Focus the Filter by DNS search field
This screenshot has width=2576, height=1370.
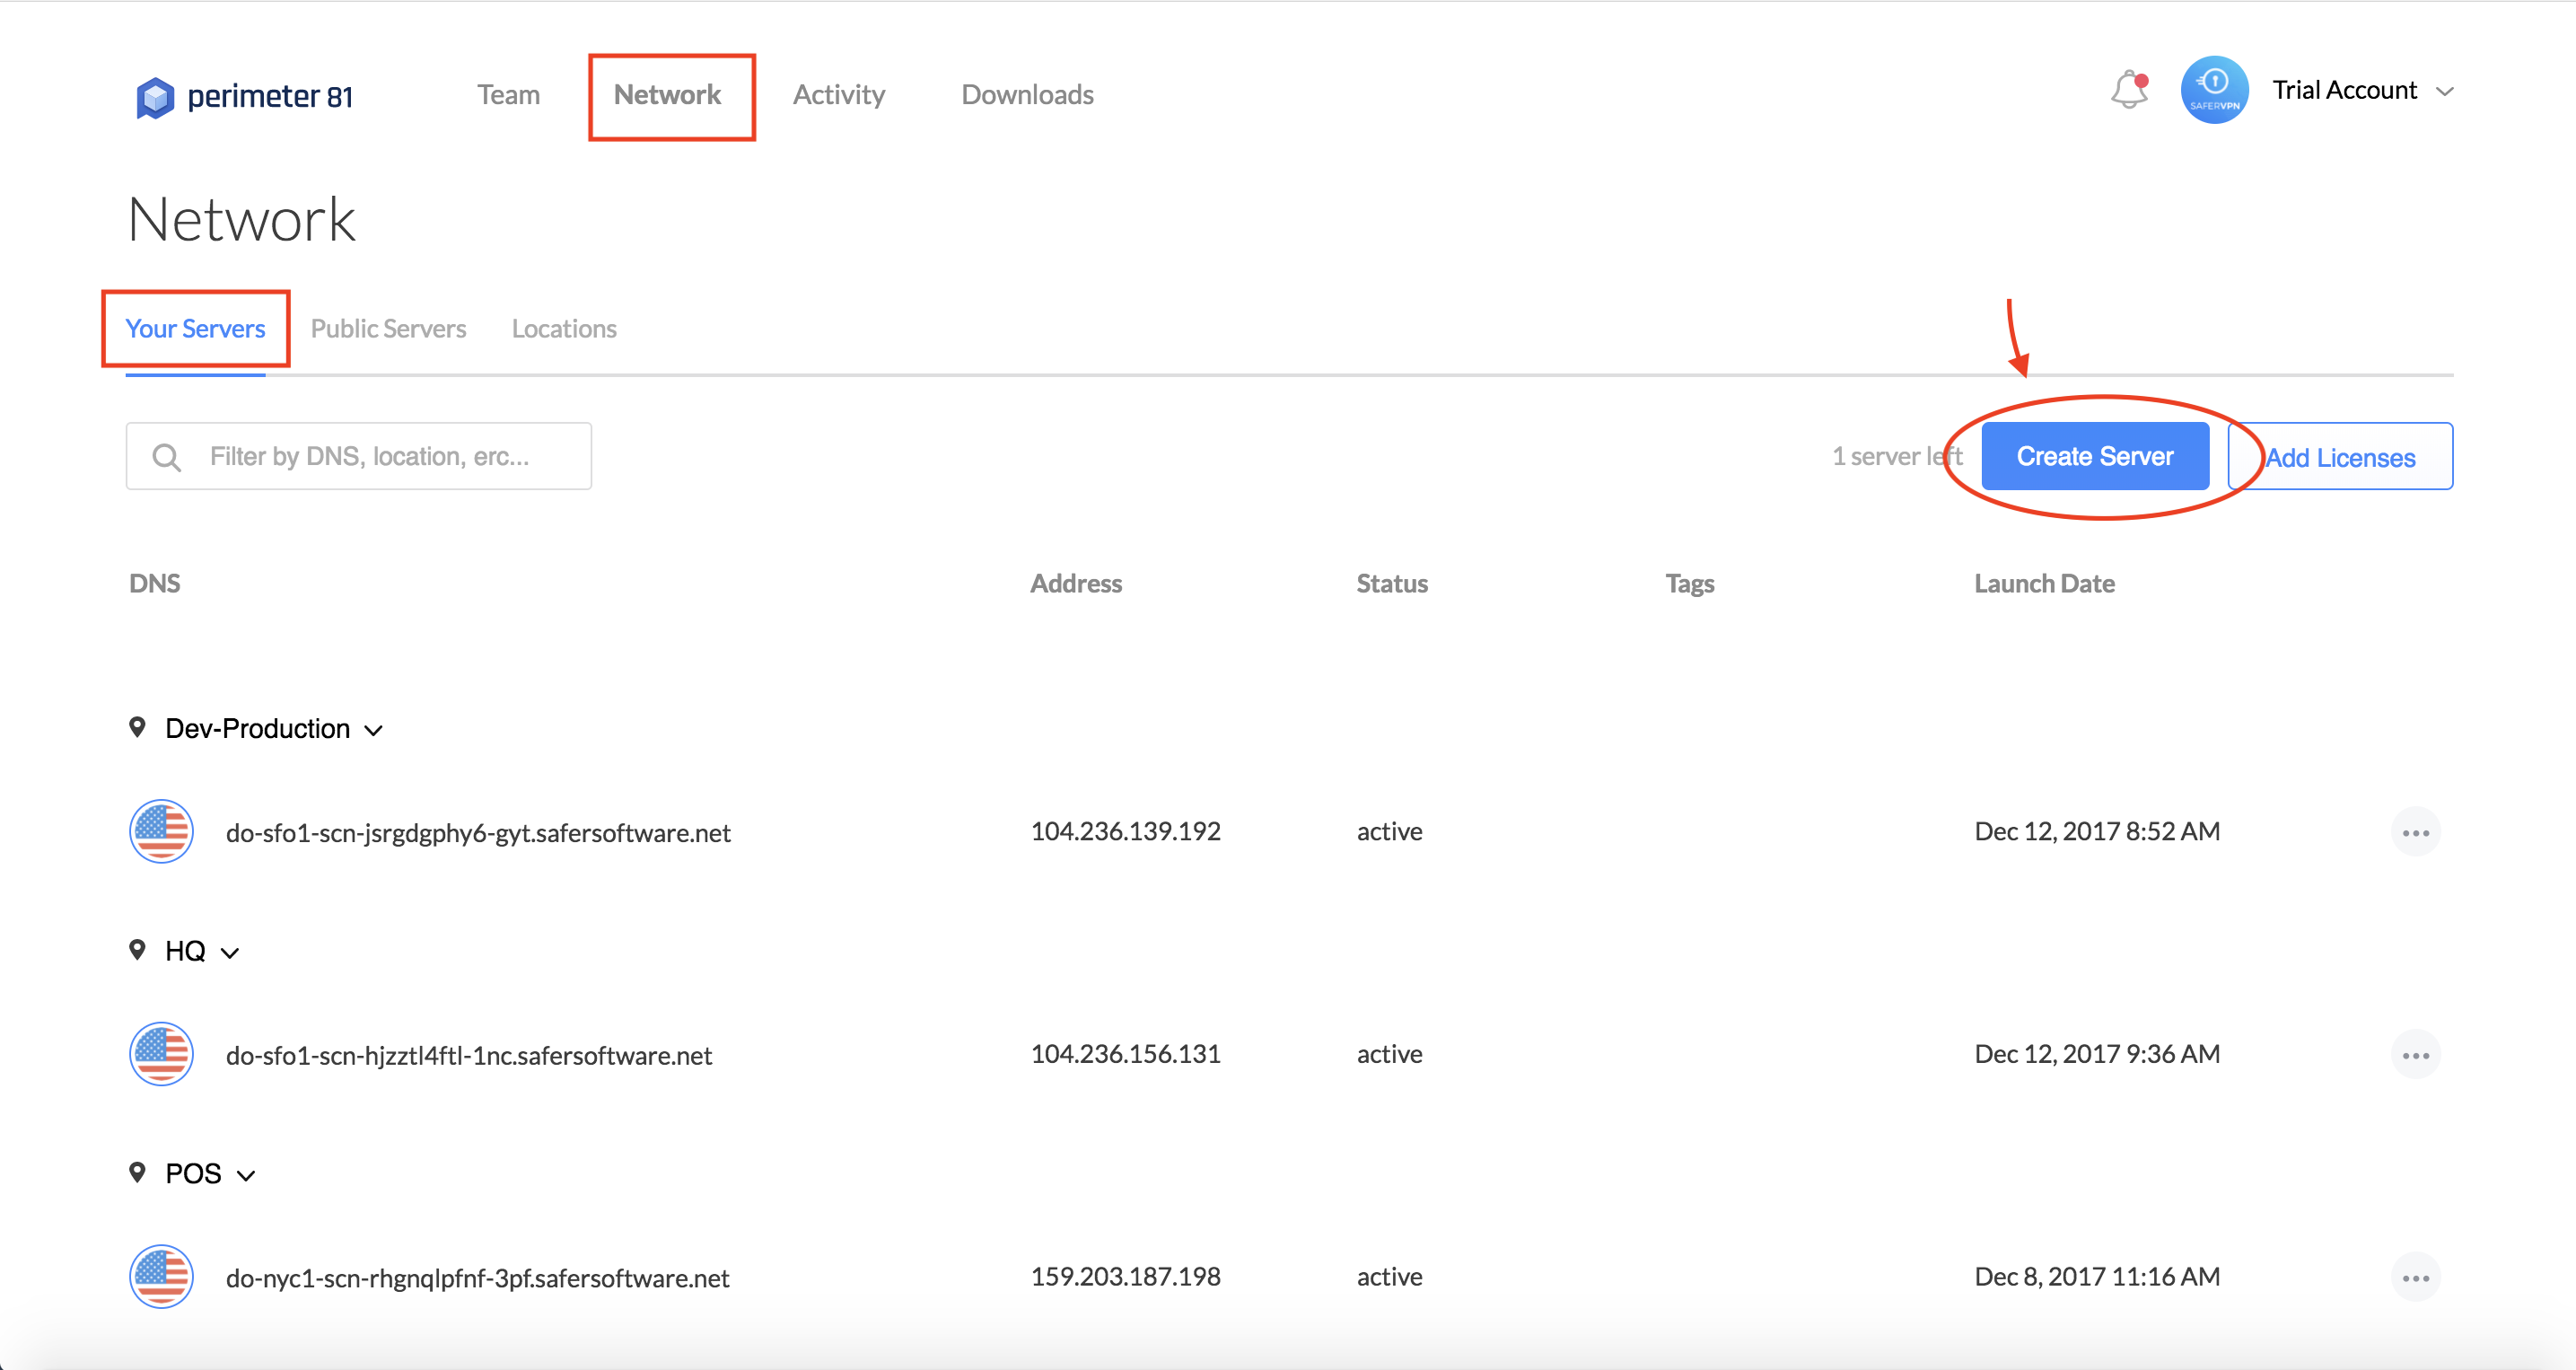click(x=380, y=457)
